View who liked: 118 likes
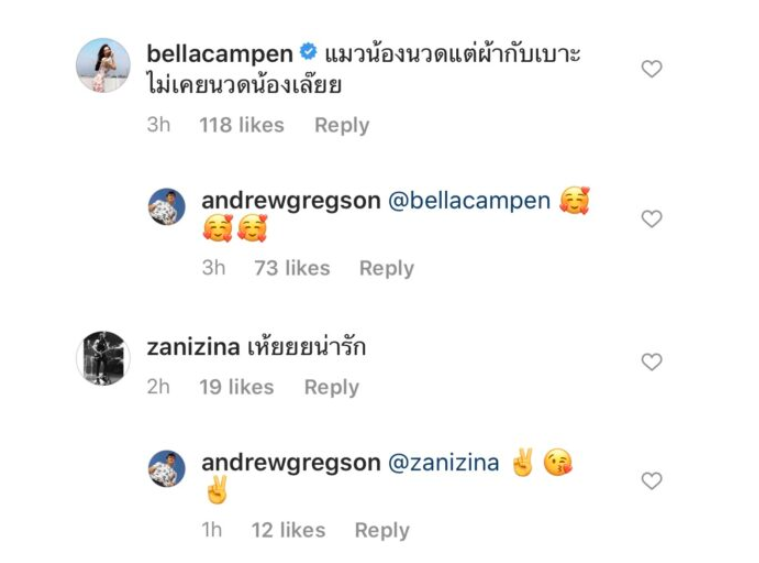 (242, 125)
